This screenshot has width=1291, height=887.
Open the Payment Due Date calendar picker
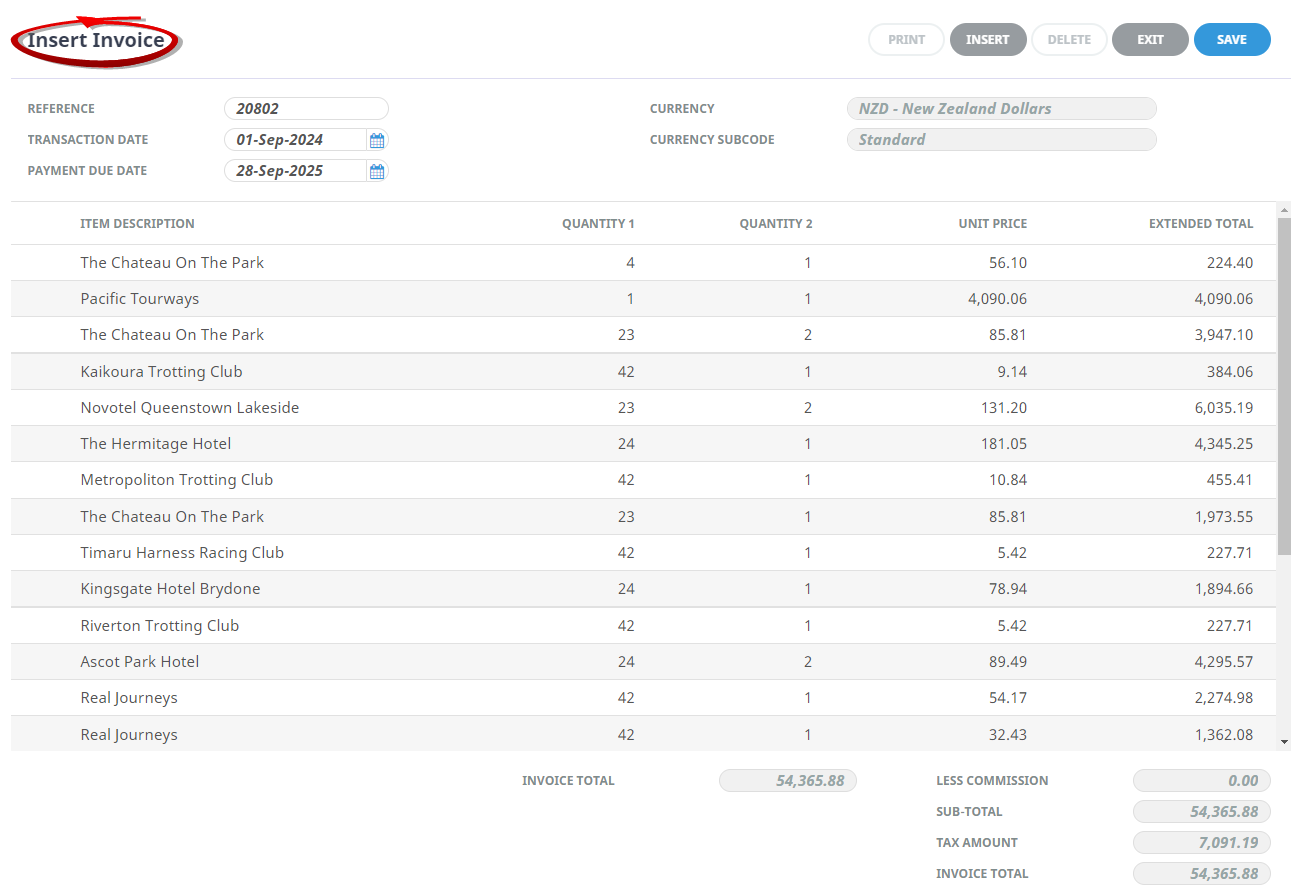pyautogui.click(x=377, y=171)
